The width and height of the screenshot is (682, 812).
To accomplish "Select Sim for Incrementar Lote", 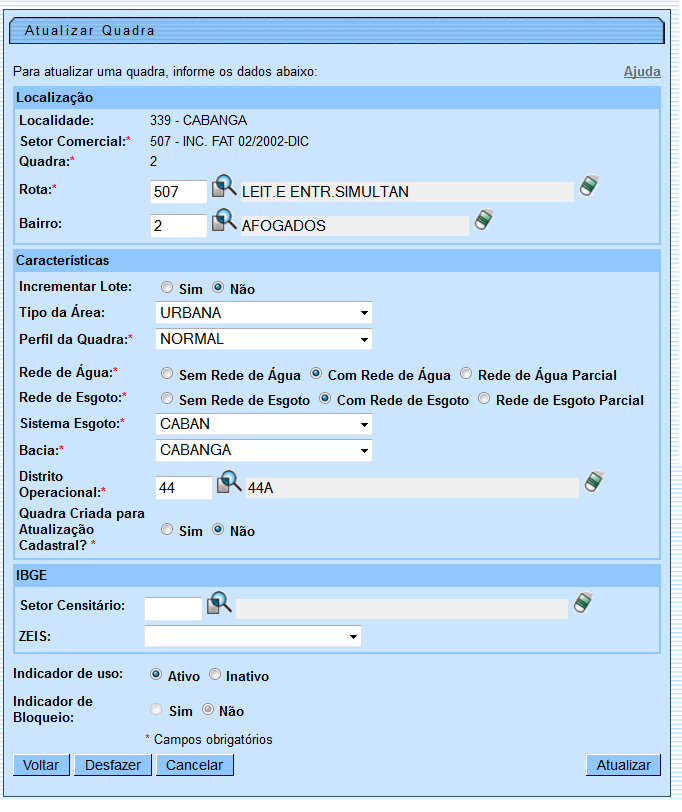I will coord(167,288).
